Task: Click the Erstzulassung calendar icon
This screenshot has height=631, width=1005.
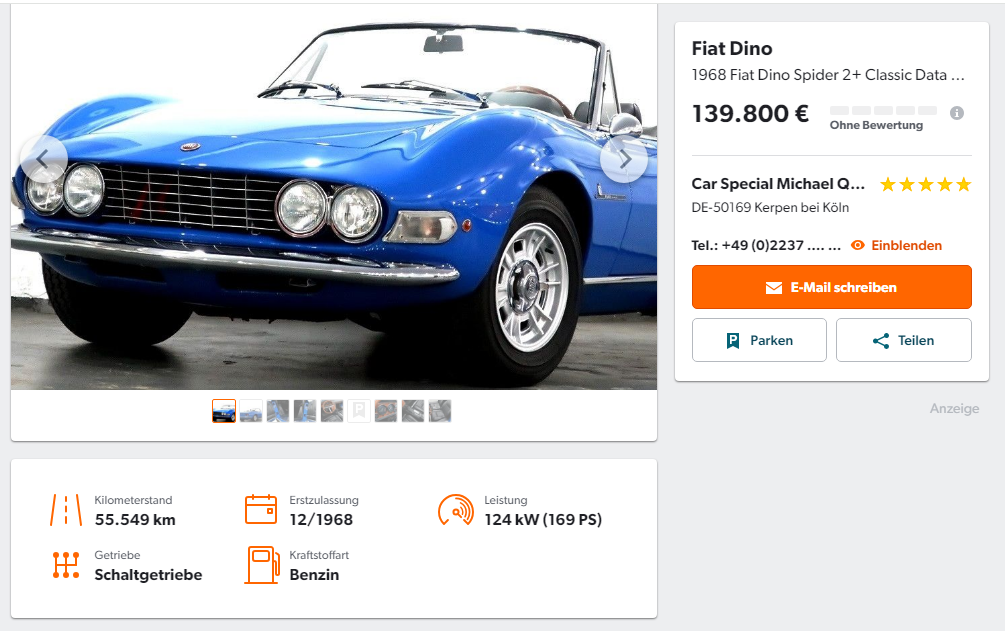Action: (261, 510)
